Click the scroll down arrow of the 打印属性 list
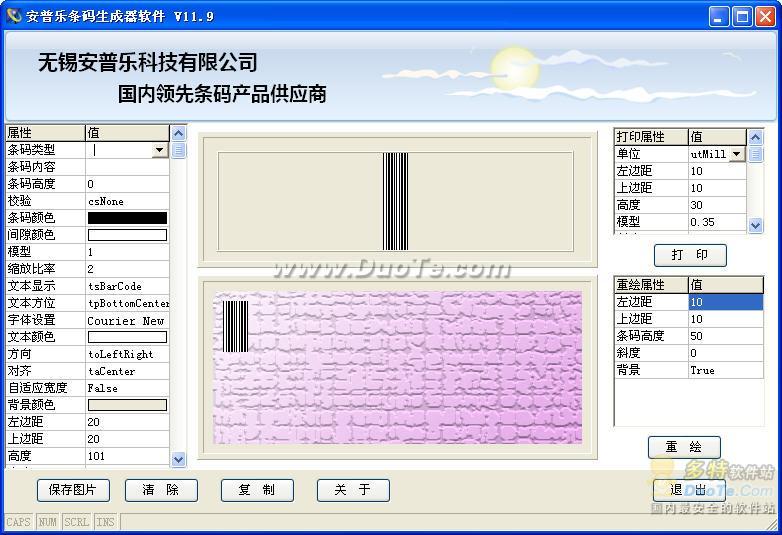Image resolution: width=782 pixels, height=535 pixels. pyautogui.click(x=756, y=225)
